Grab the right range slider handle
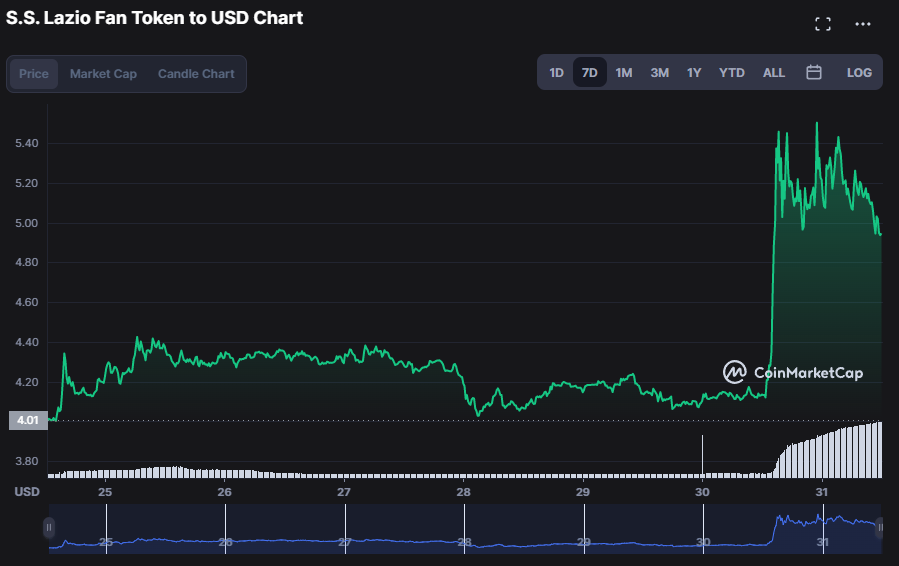The height and width of the screenshot is (566, 899). (x=880, y=527)
